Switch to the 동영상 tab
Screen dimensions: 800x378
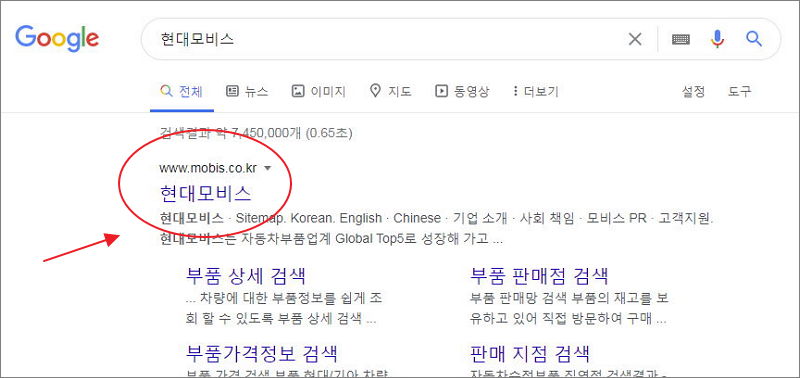click(462, 92)
